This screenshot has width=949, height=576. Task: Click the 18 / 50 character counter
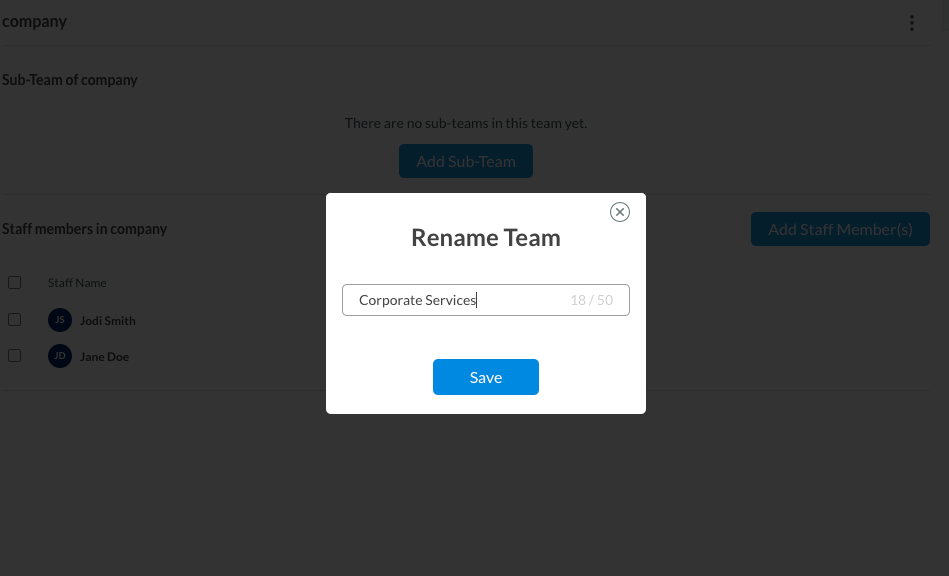click(x=592, y=300)
